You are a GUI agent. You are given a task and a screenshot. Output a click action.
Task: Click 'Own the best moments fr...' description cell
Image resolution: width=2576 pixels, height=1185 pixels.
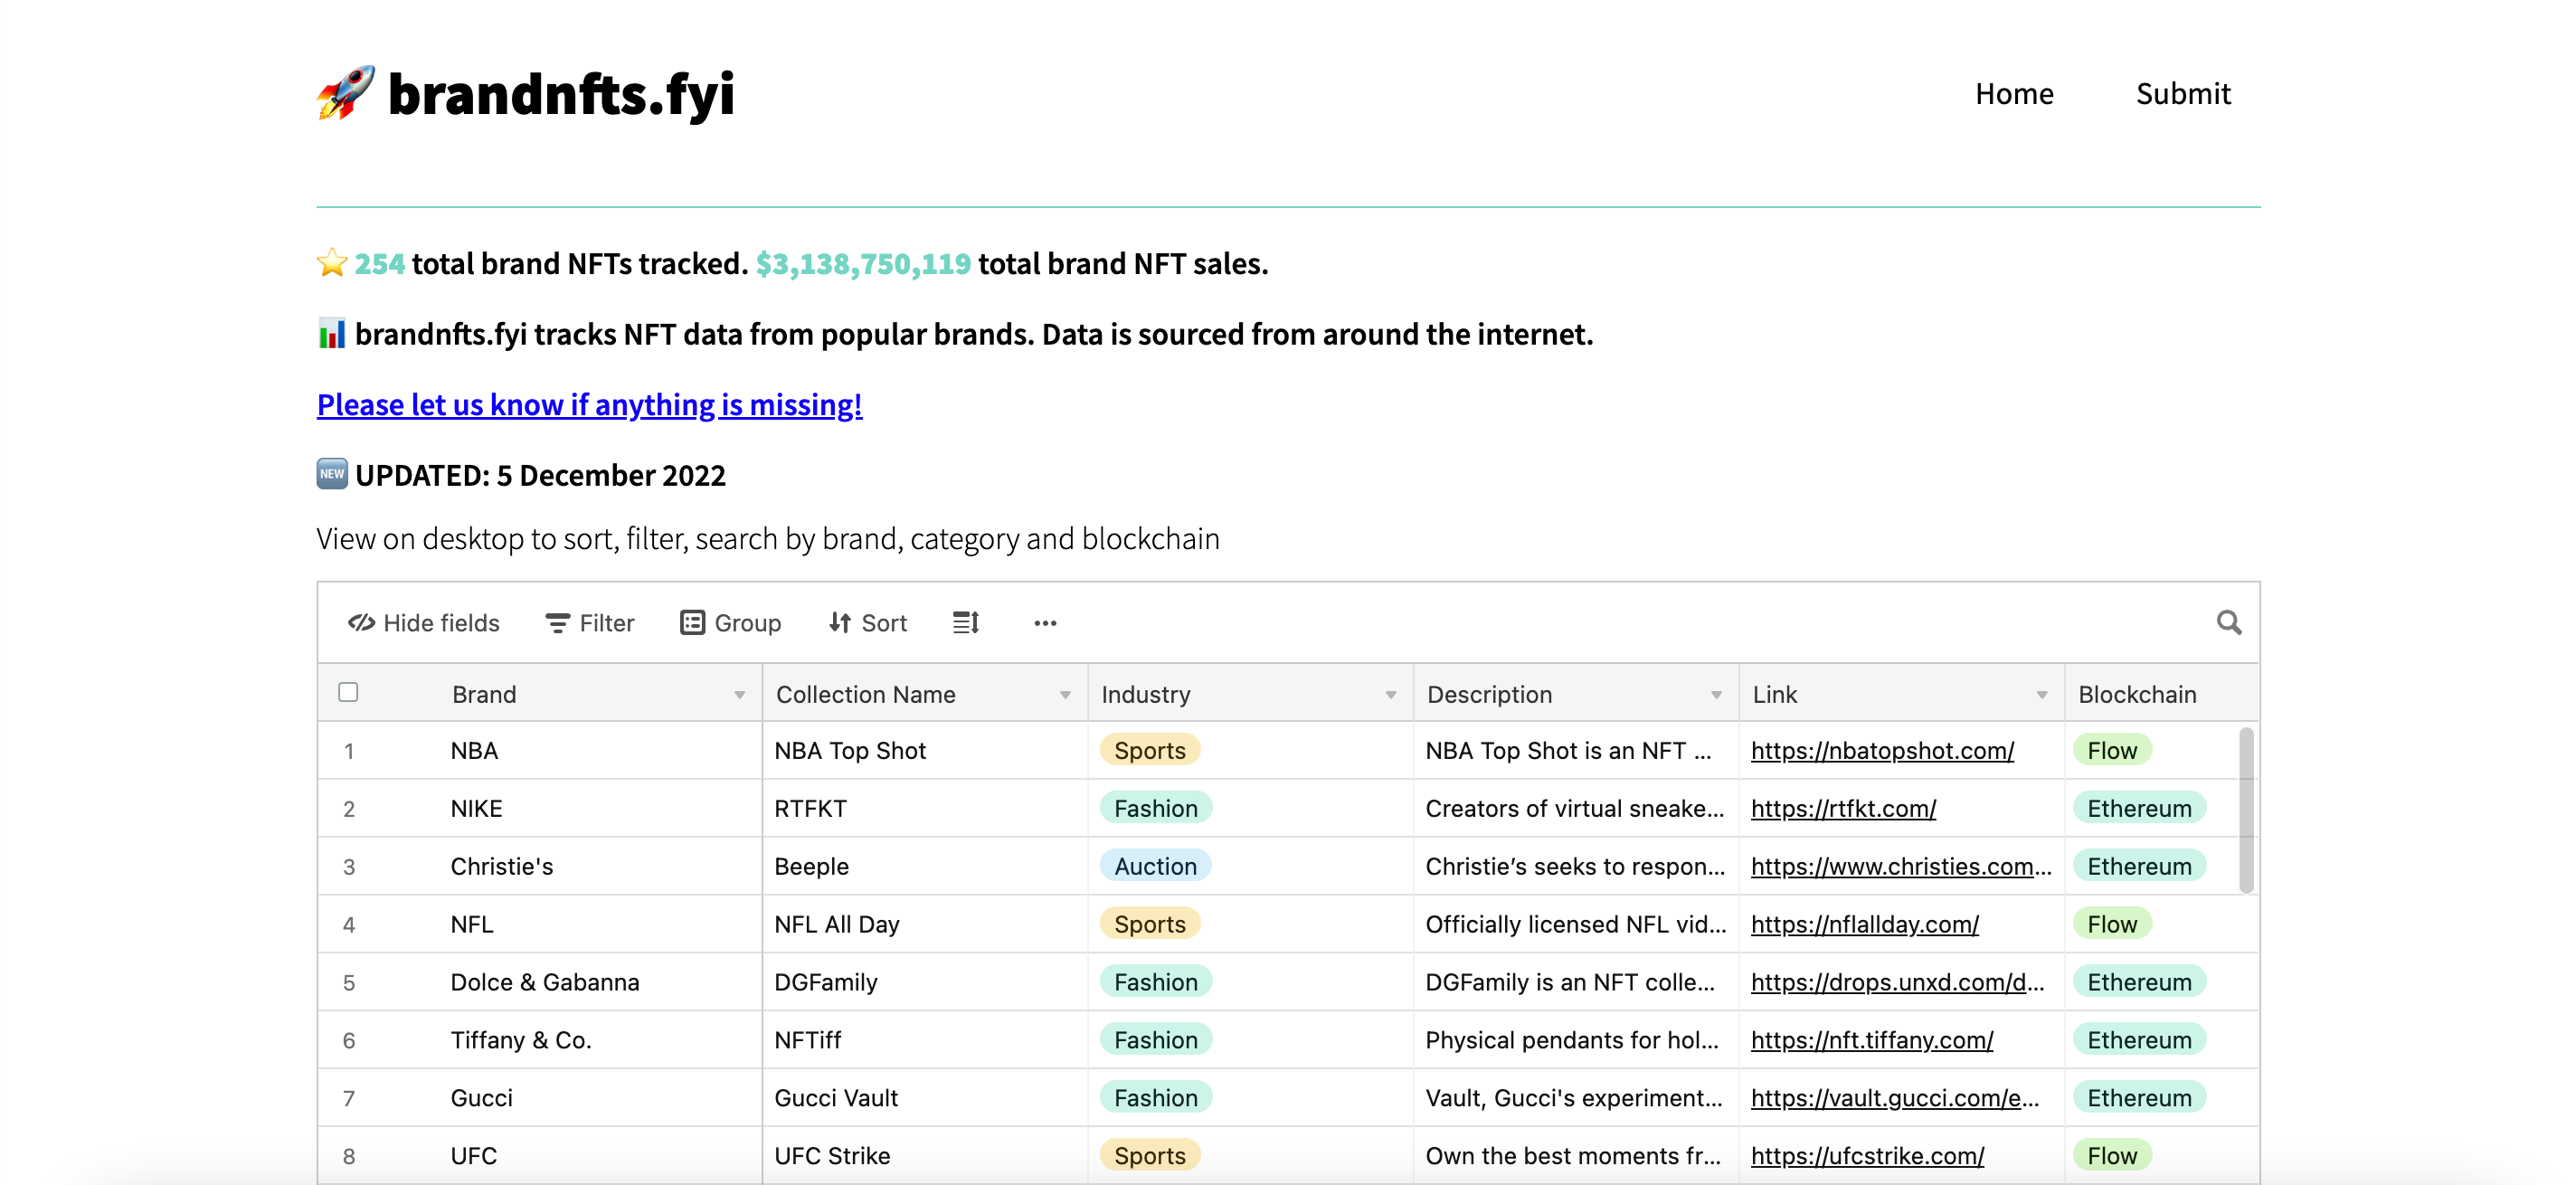coord(1576,1157)
